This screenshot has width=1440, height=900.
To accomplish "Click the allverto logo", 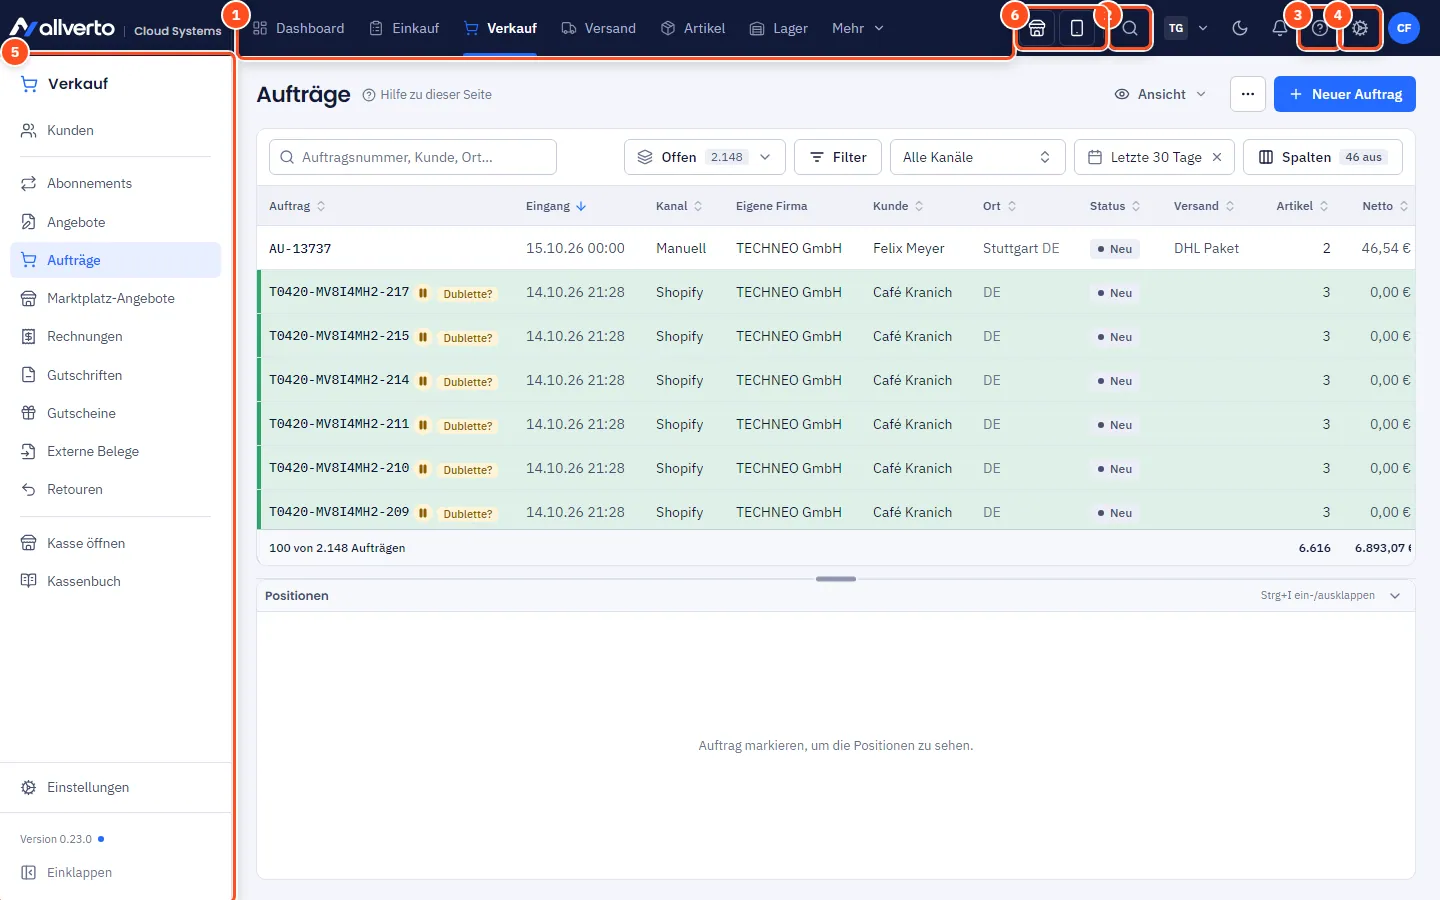I will coord(63,28).
